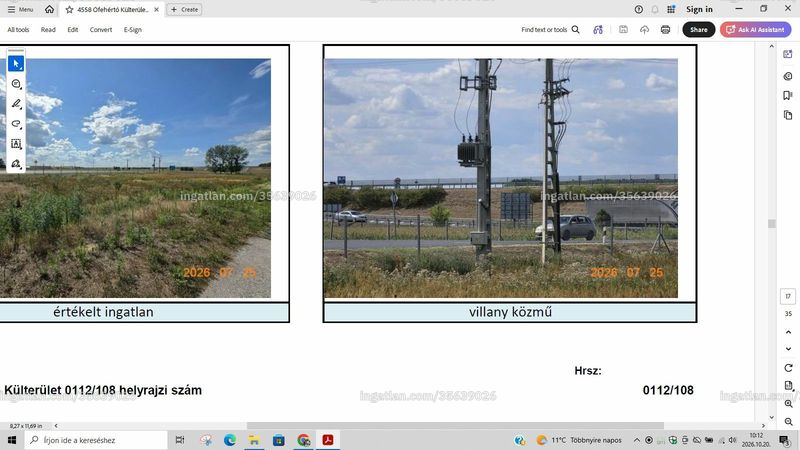Screen dimensions: 800x450
Task: Open the weather widget 11°C Többnyire napos
Action: pyautogui.click(x=579, y=440)
